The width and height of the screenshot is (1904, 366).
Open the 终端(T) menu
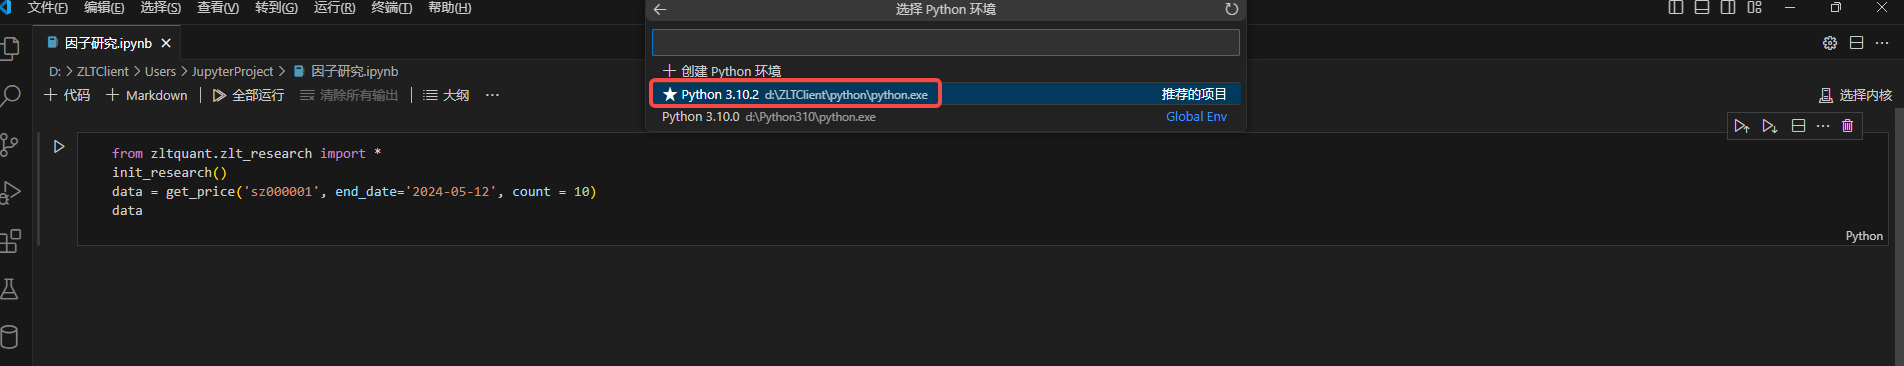[x=392, y=8]
